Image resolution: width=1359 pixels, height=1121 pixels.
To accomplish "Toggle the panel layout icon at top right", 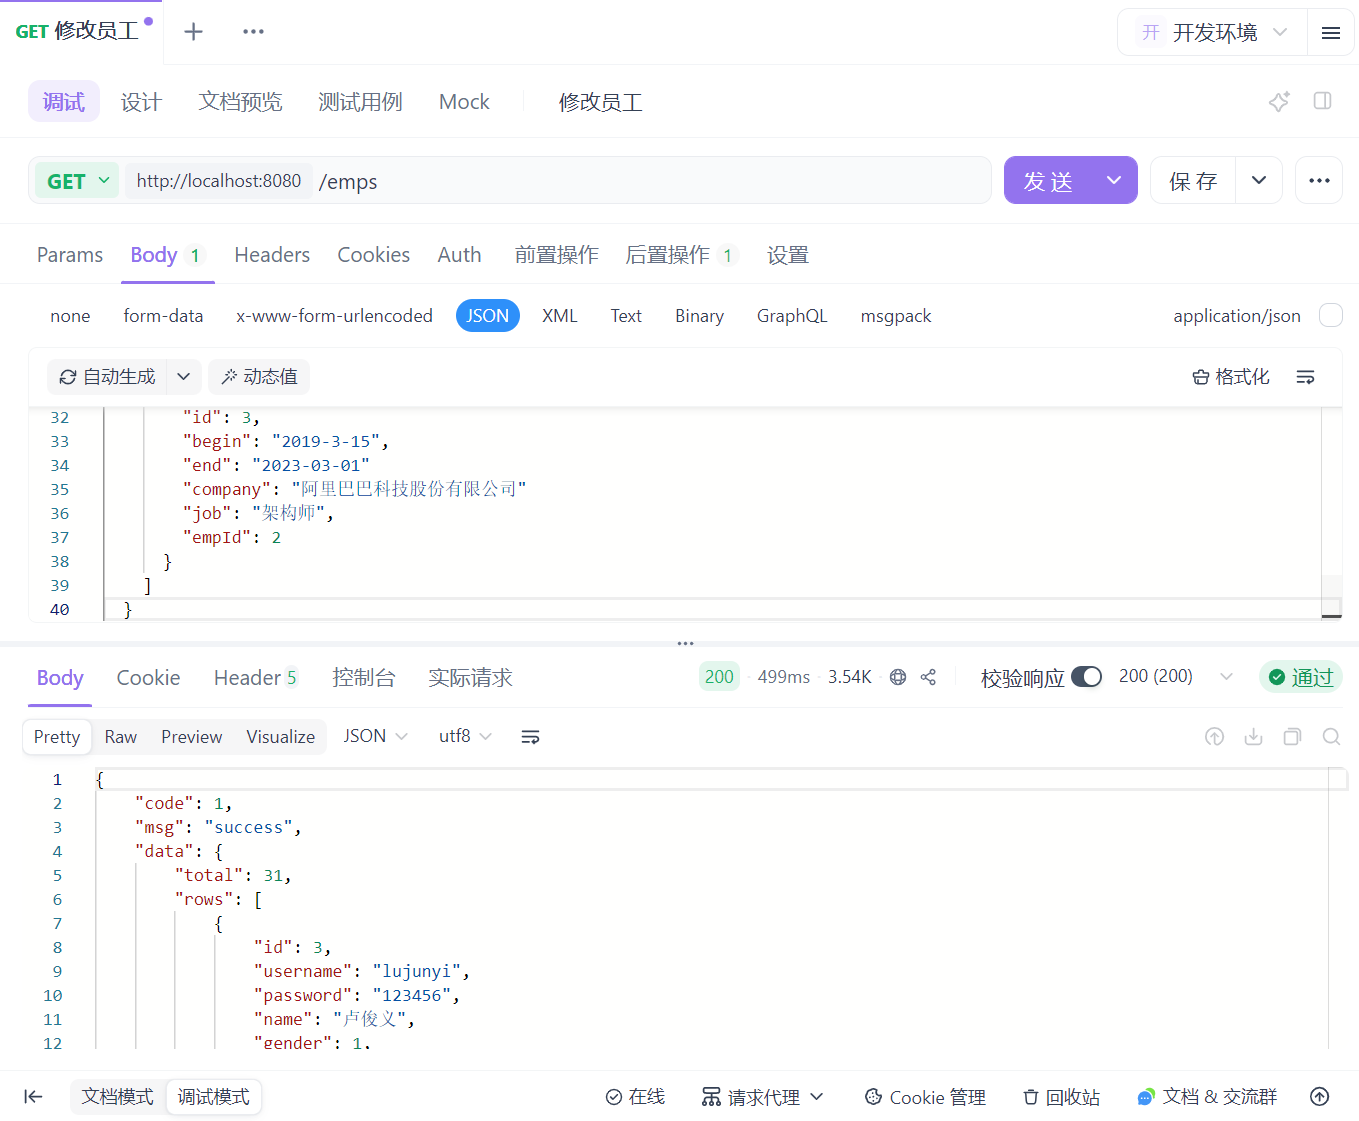I will 1322,101.
